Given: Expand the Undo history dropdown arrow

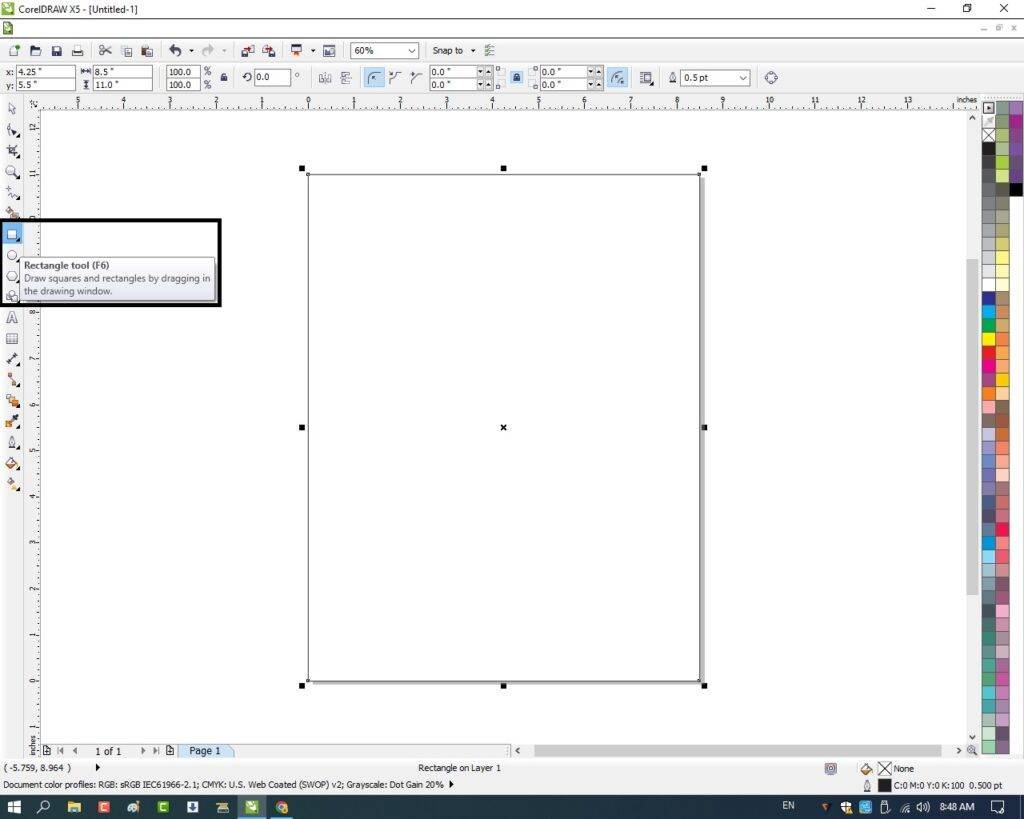Looking at the screenshot, I should pyautogui.click(x=191, y=50).
